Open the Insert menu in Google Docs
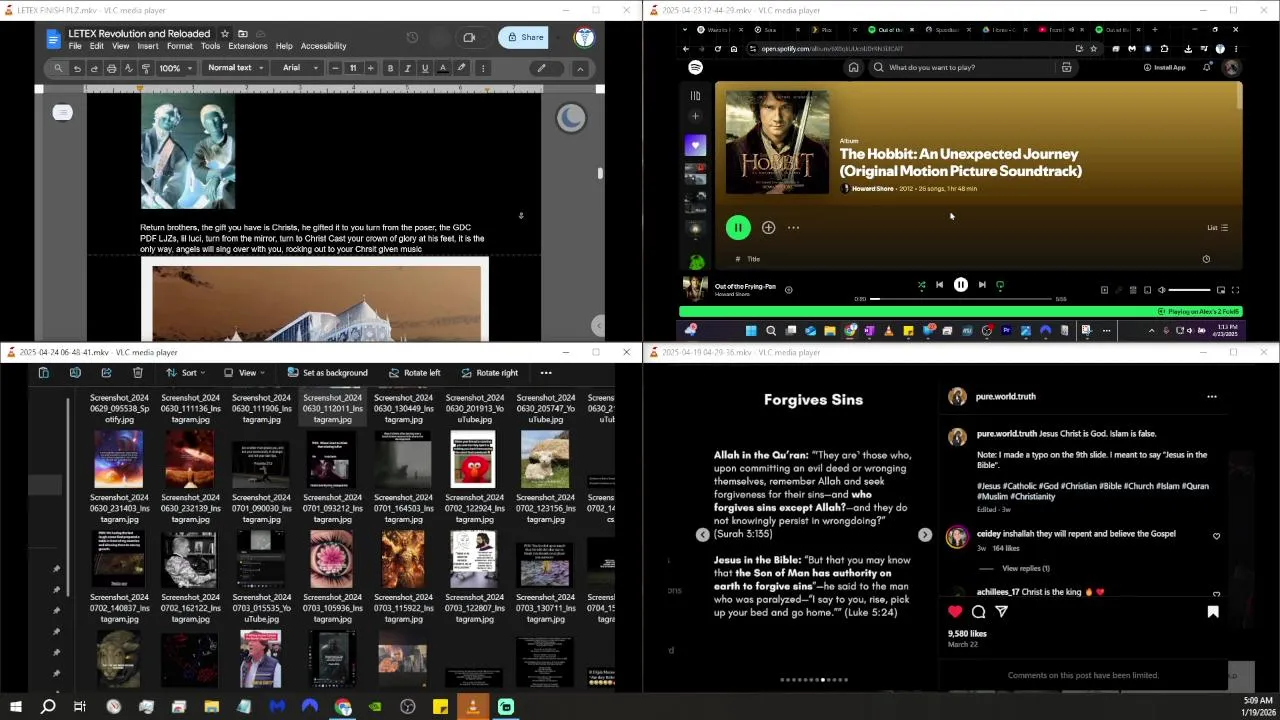1280x720 pixels. 148,46
